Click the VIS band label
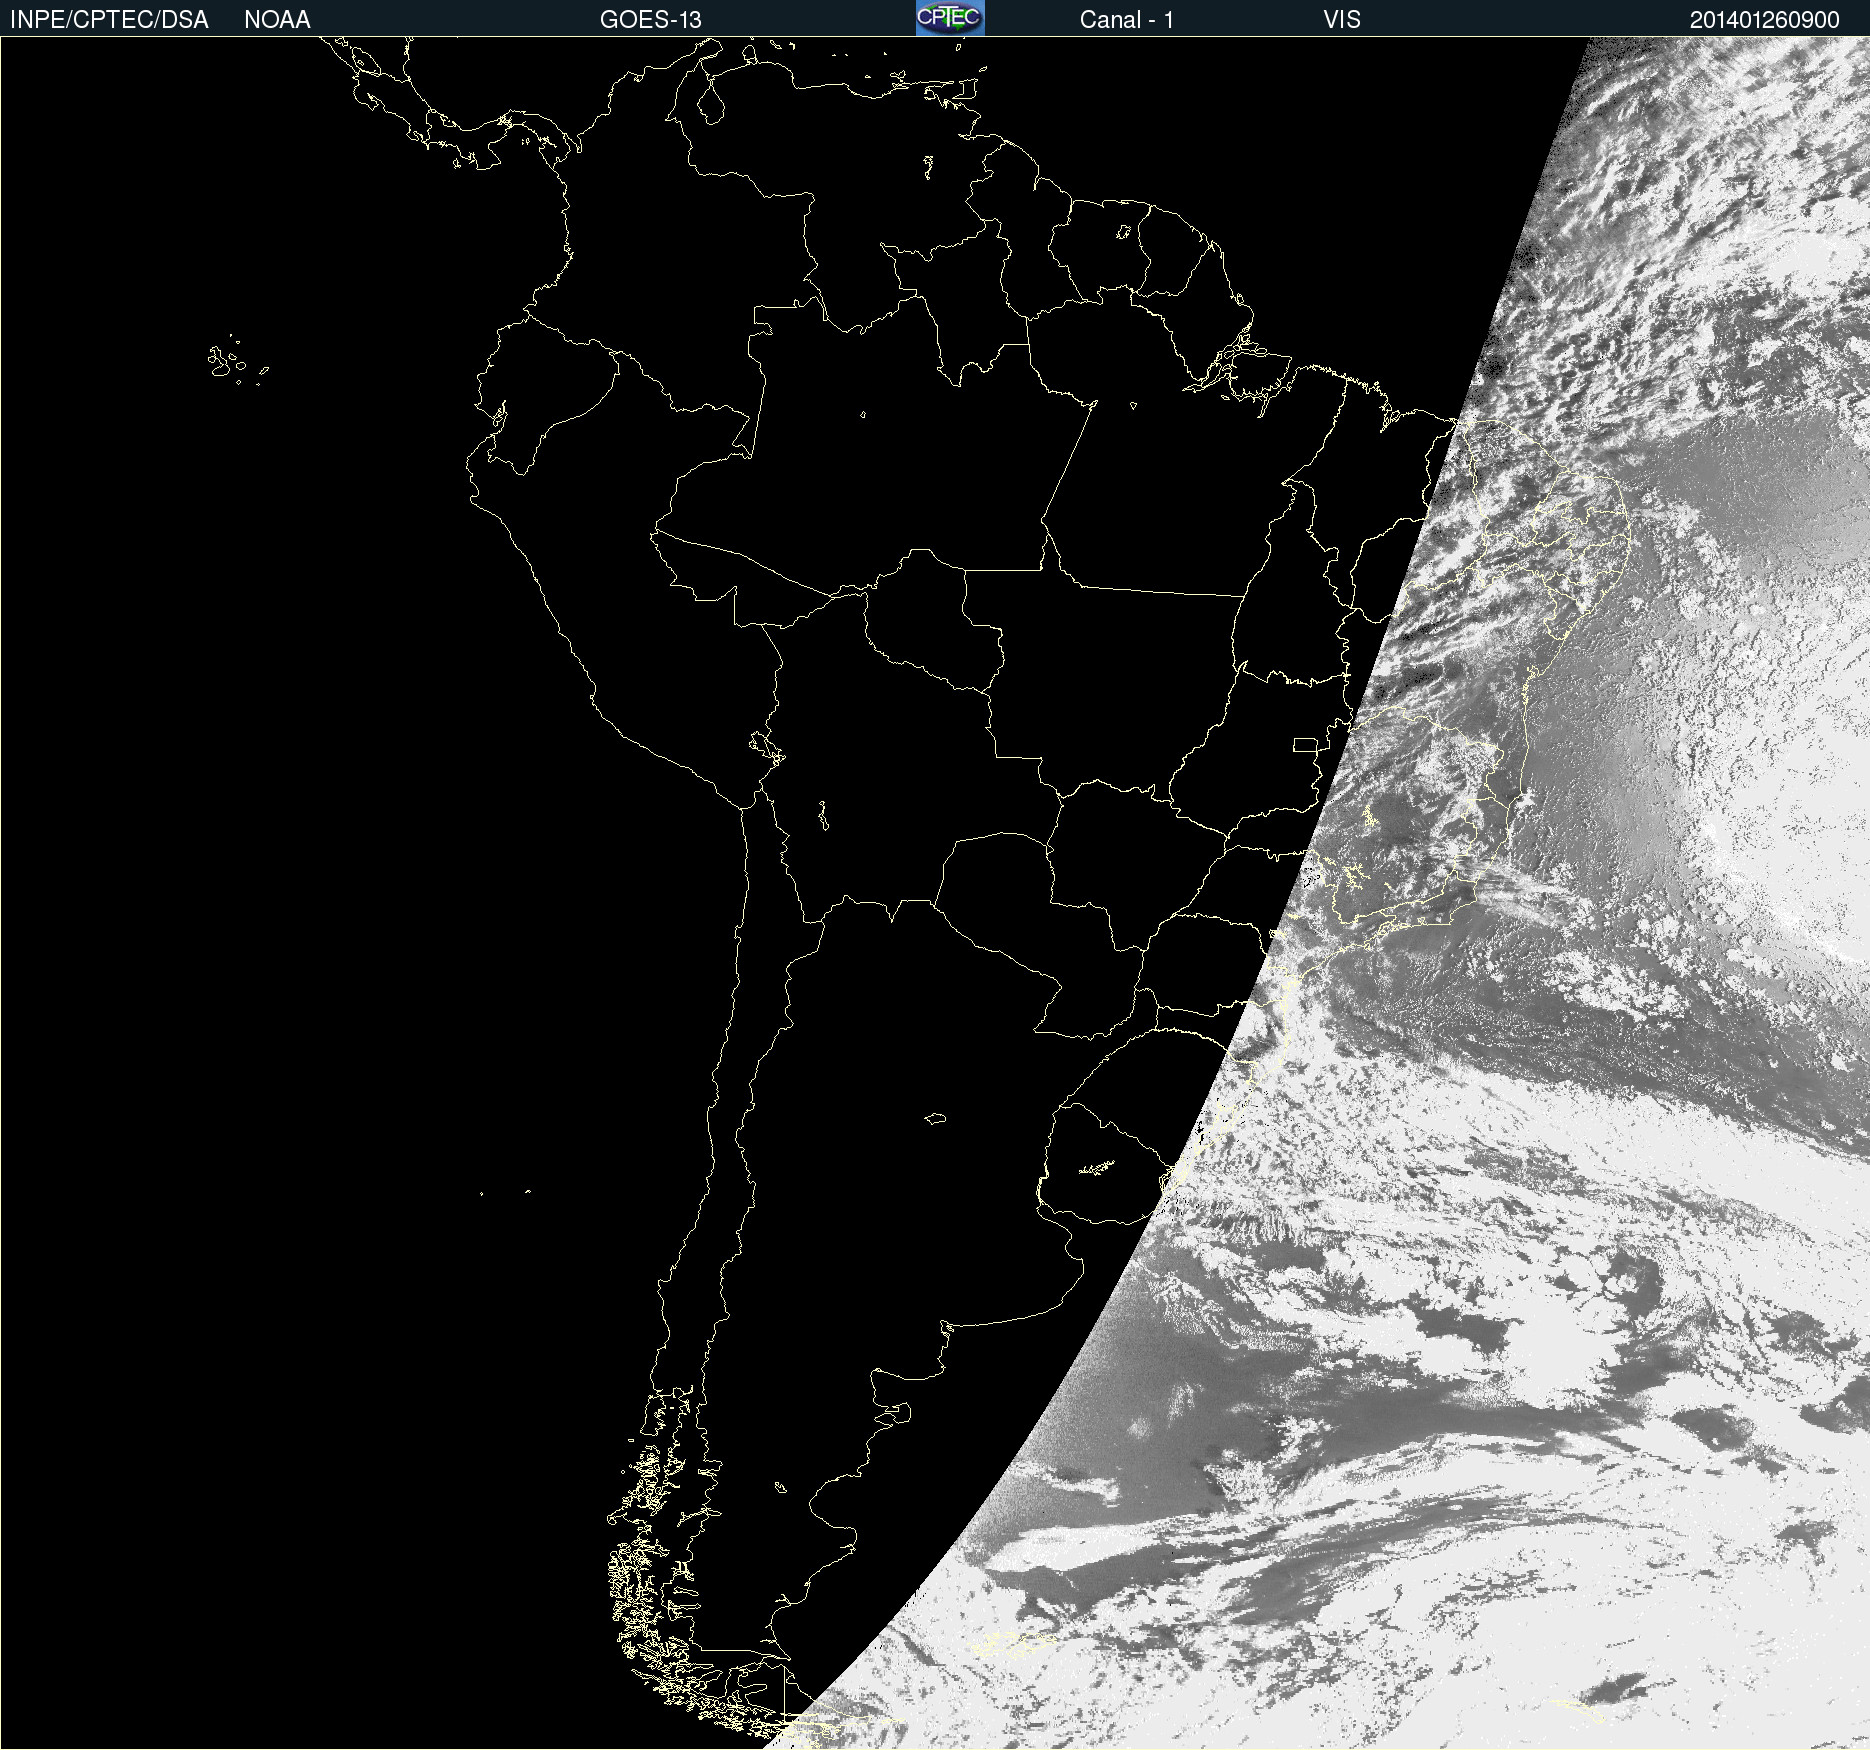This screenshot has width=1870, height=1750. (x=1342, y=20)
